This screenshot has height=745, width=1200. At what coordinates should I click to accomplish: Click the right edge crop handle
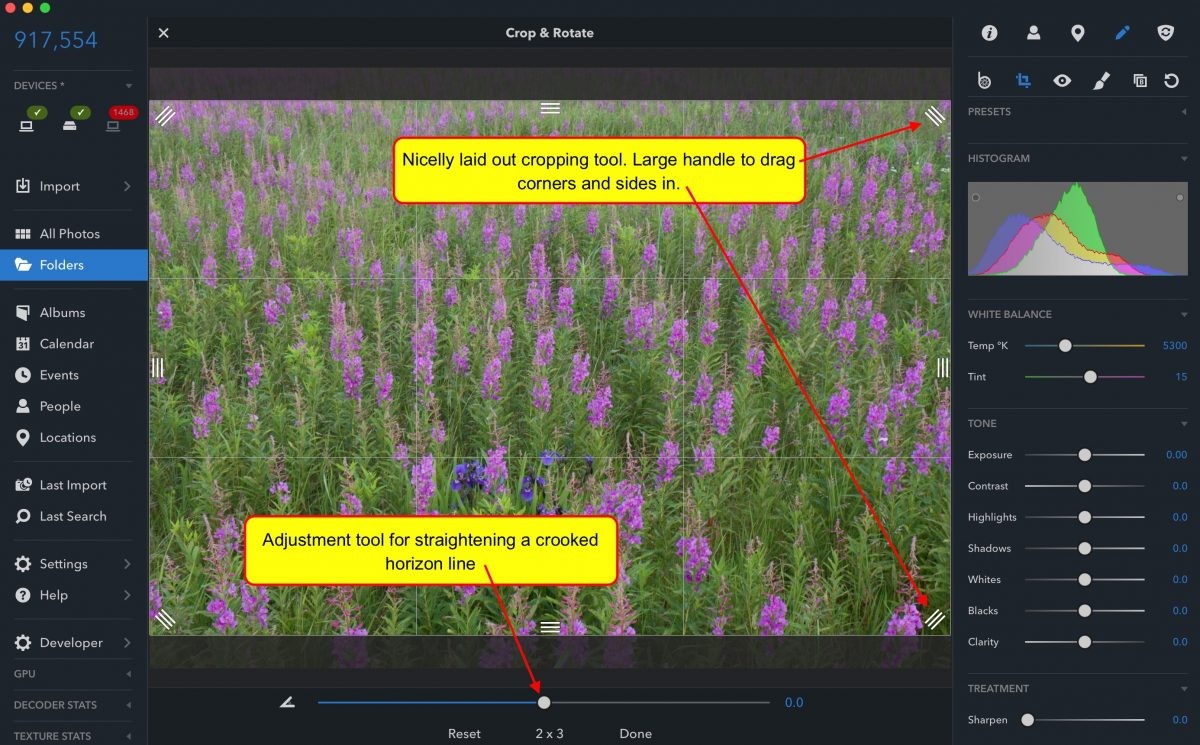[943, 368]
